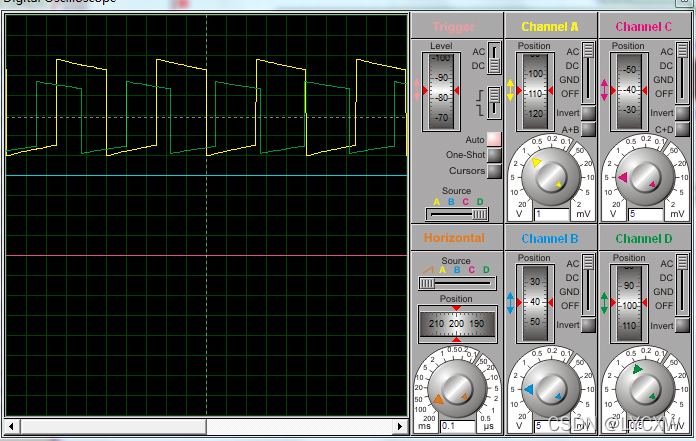The height and width of the screenshot is (441, 696).
Task: Toggle Channel D Invert button
Action: pyautogui.click(x=682, y=325)
